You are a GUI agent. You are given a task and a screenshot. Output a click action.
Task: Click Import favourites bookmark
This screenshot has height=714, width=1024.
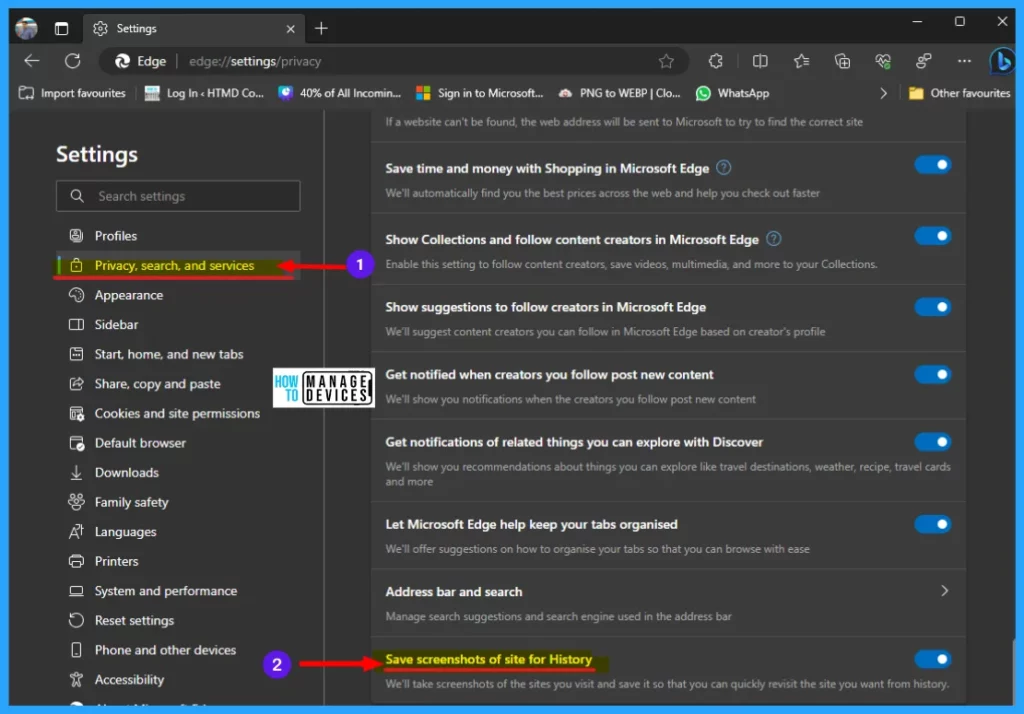pos(72,93)
